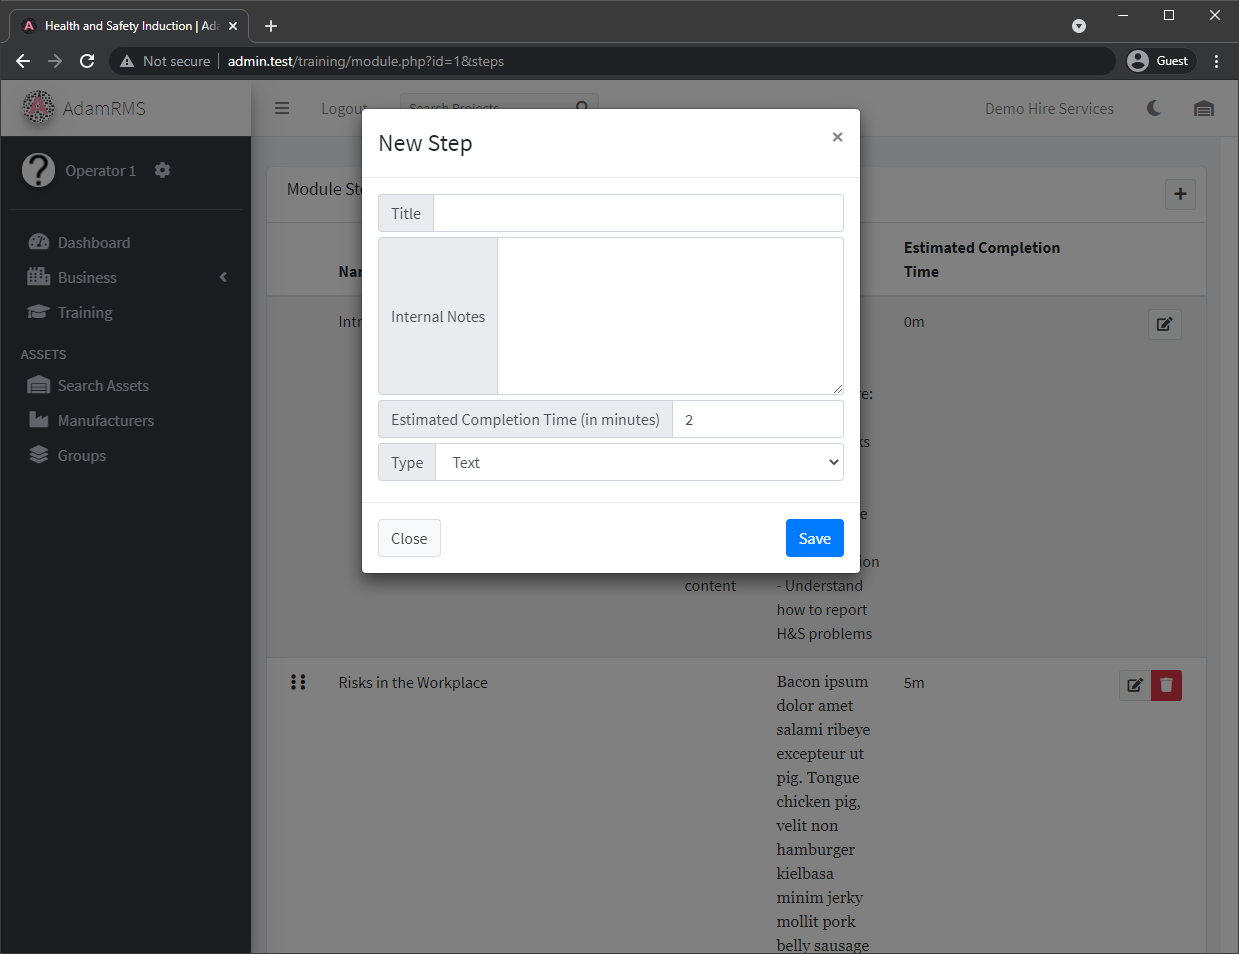Collapse the Business section chevron
The height and width of the screenshot is (954, 1239).
(222, 277)
